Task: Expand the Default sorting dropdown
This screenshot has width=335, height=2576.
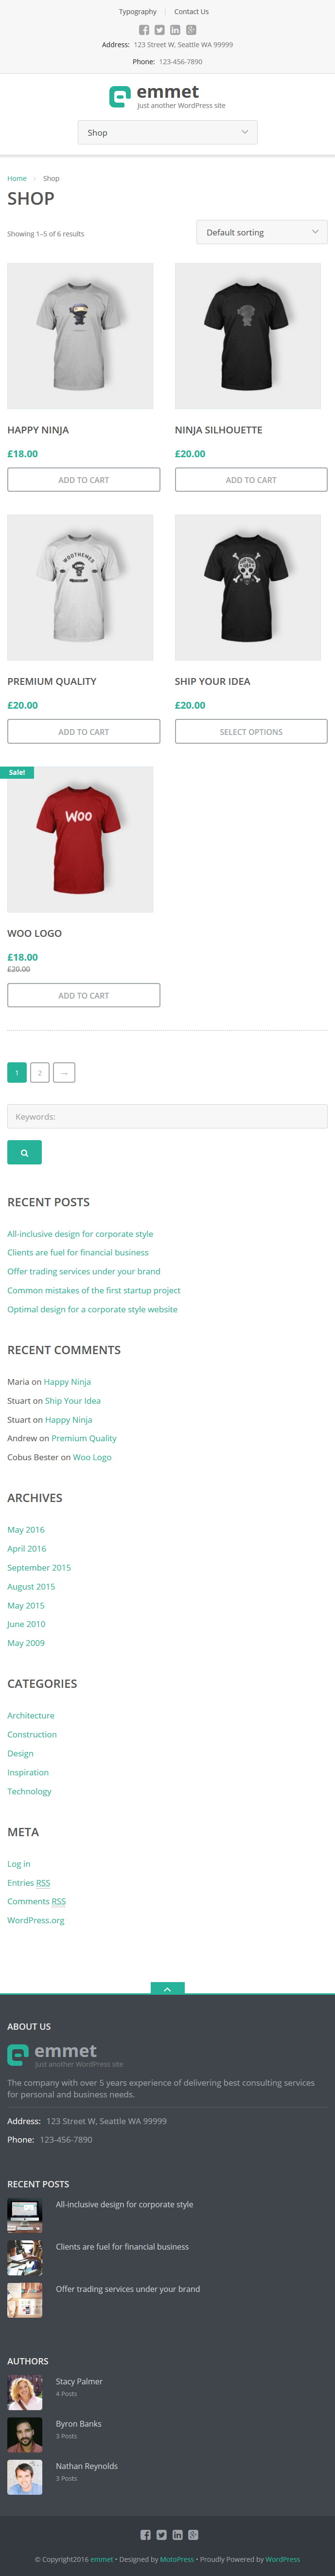Action: (262, 232)
